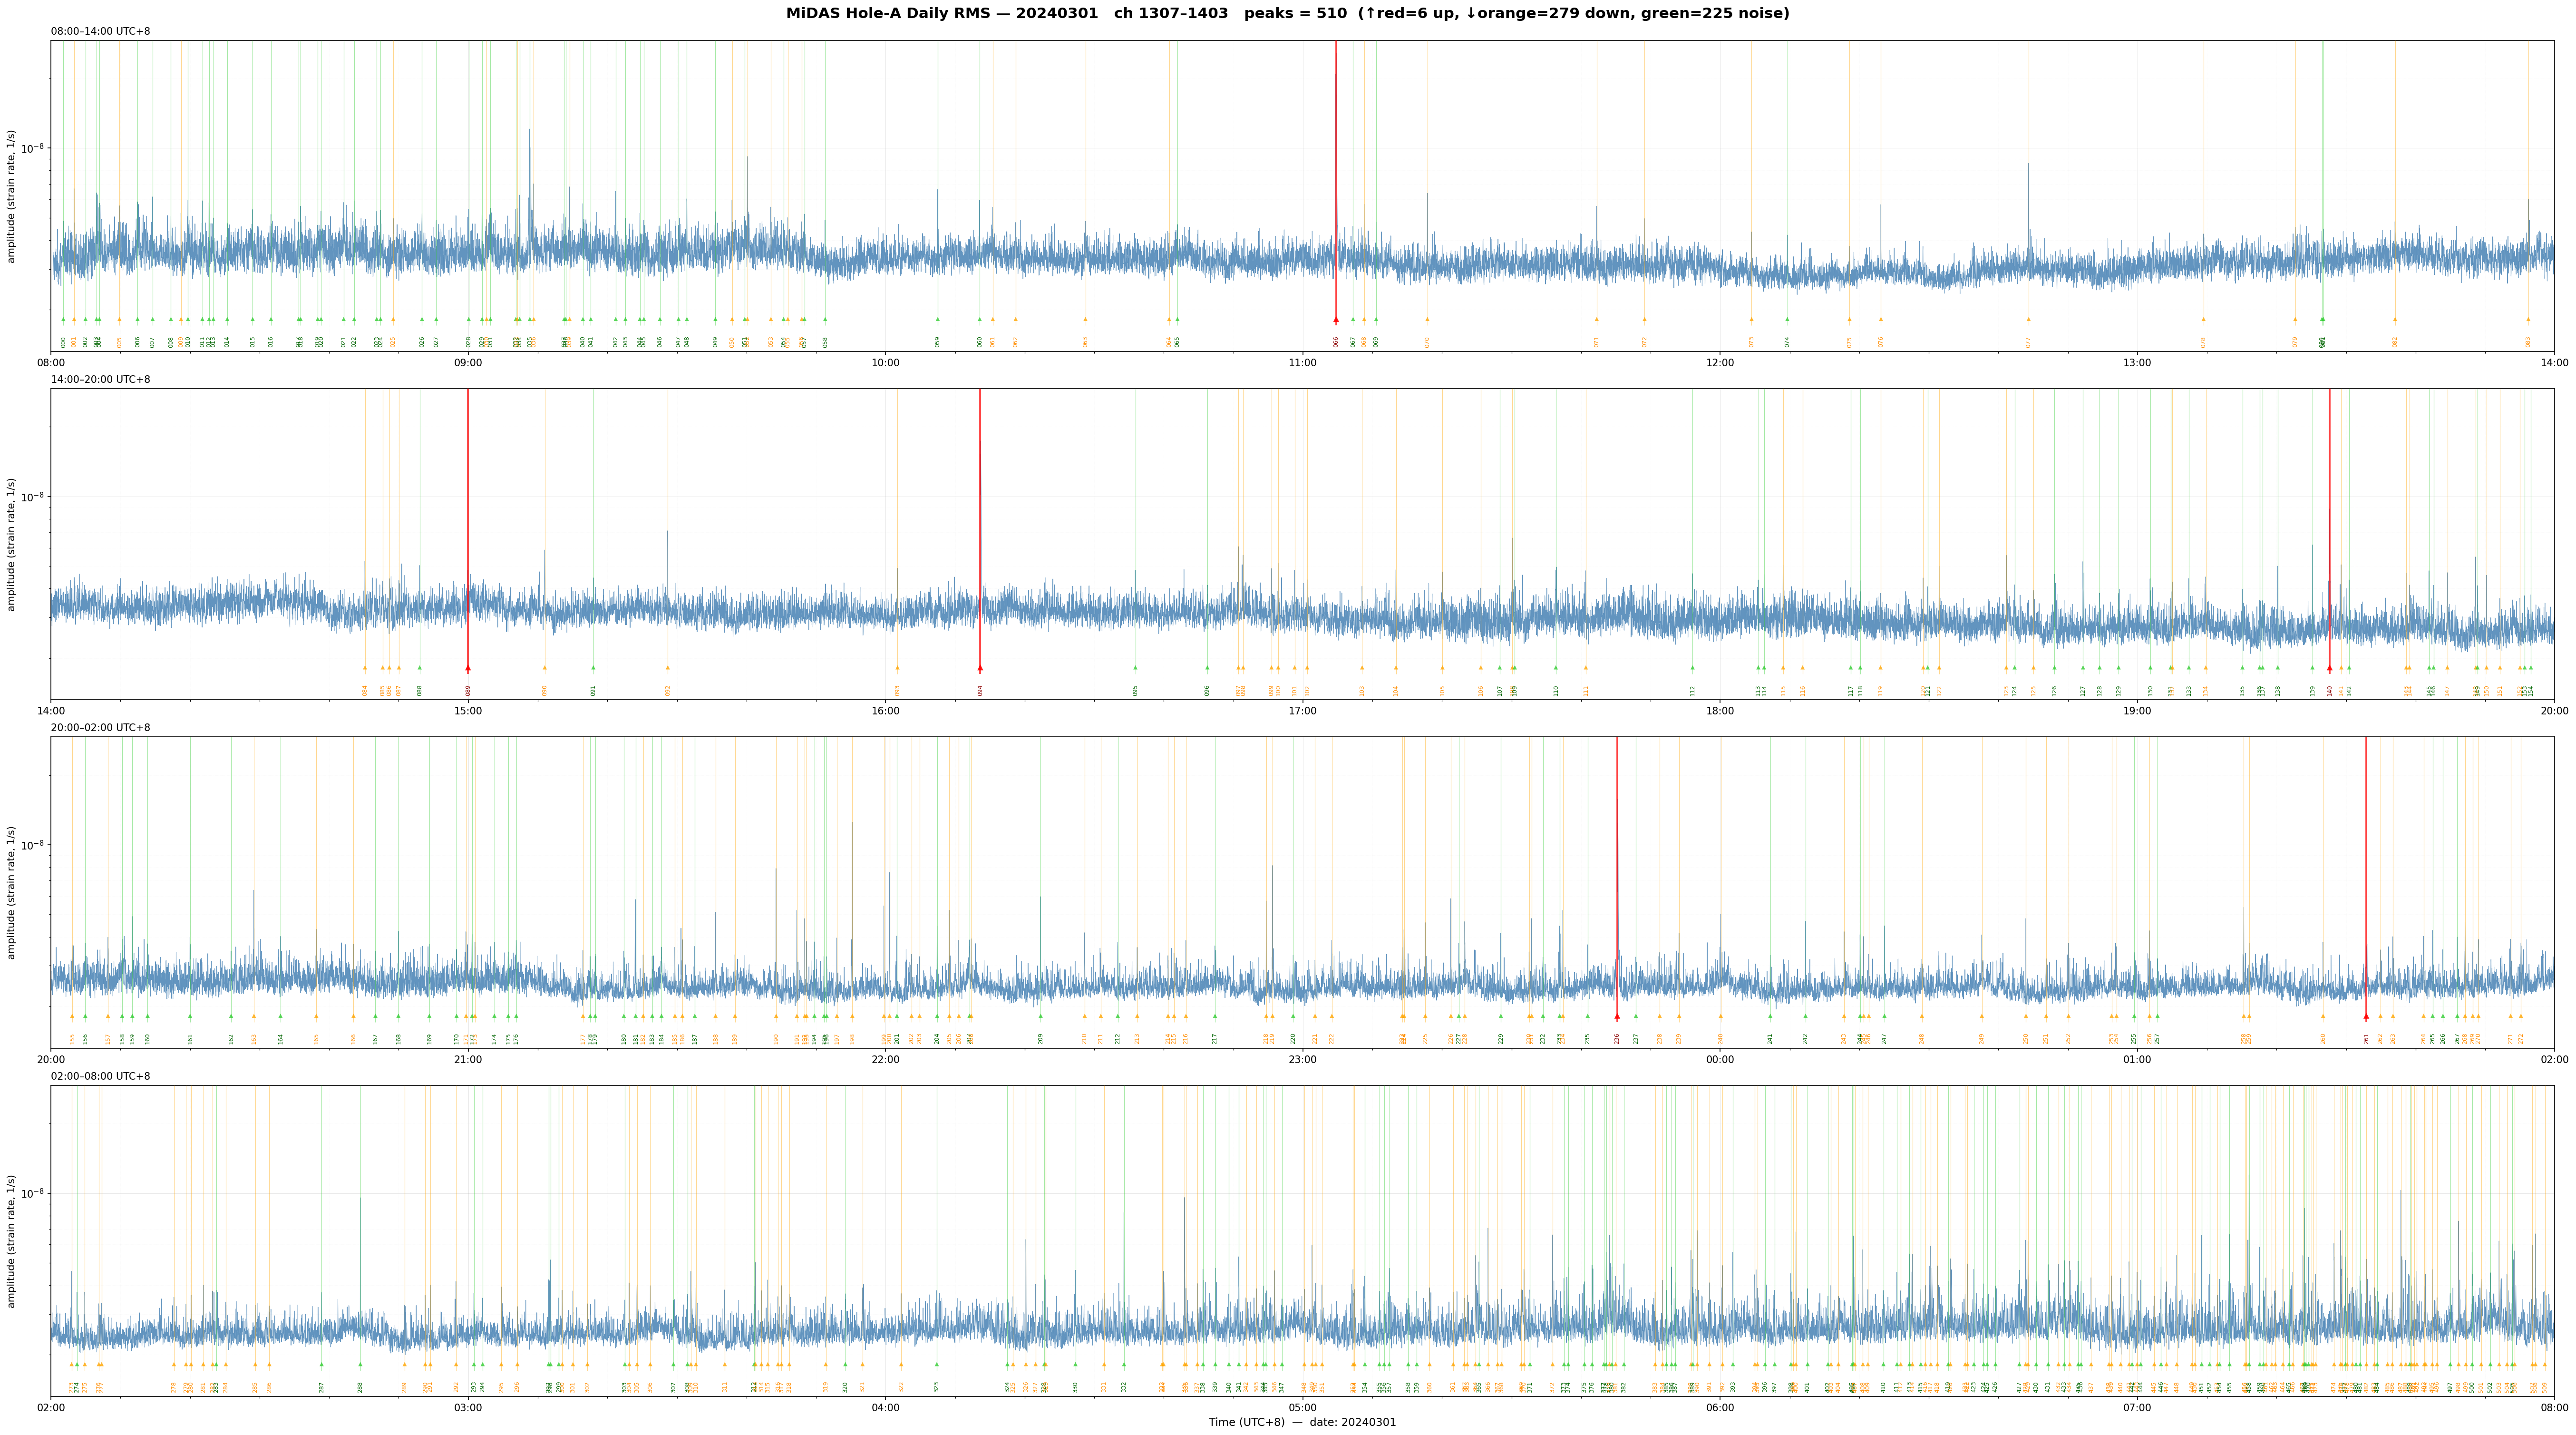Click the green noise peak label 288

pyautogui.click(x=360, y=1387)
